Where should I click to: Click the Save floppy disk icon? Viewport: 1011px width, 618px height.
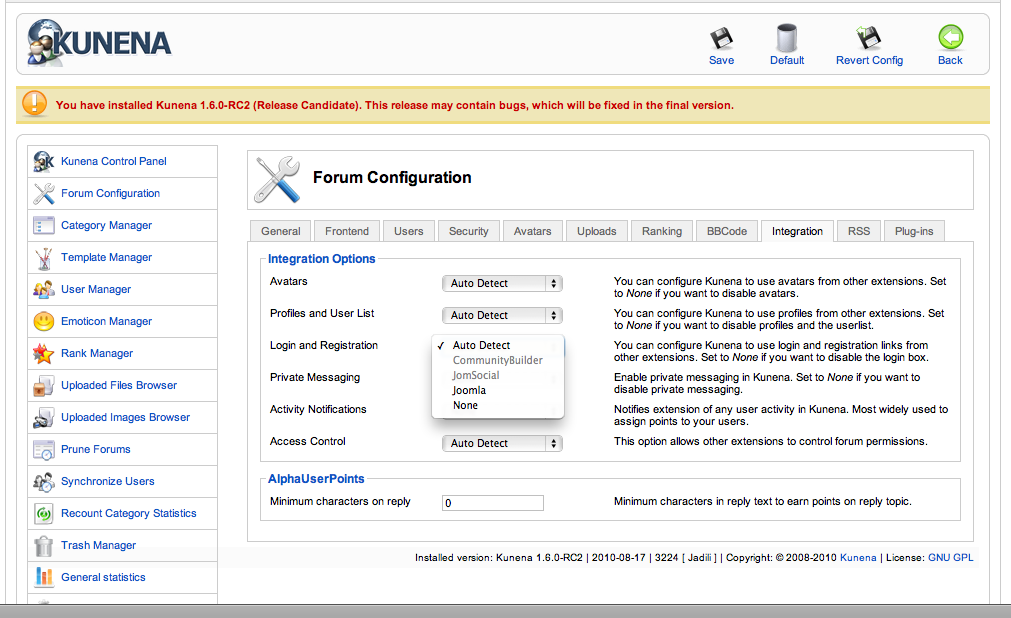click(721, 38)
